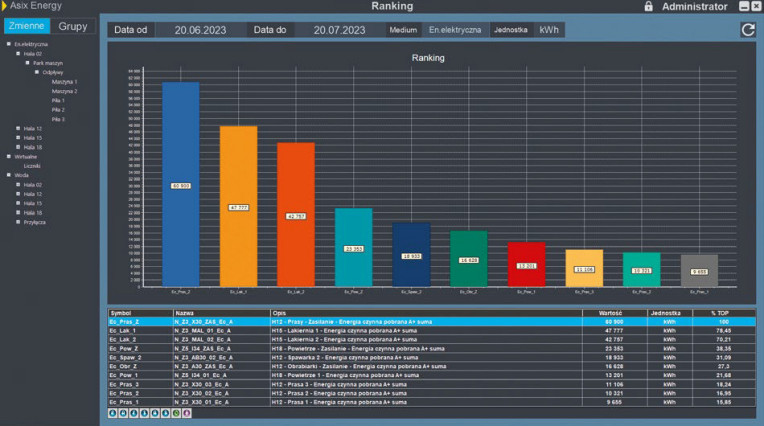Select the Ec_Obr_Z table row

[432, 367]
